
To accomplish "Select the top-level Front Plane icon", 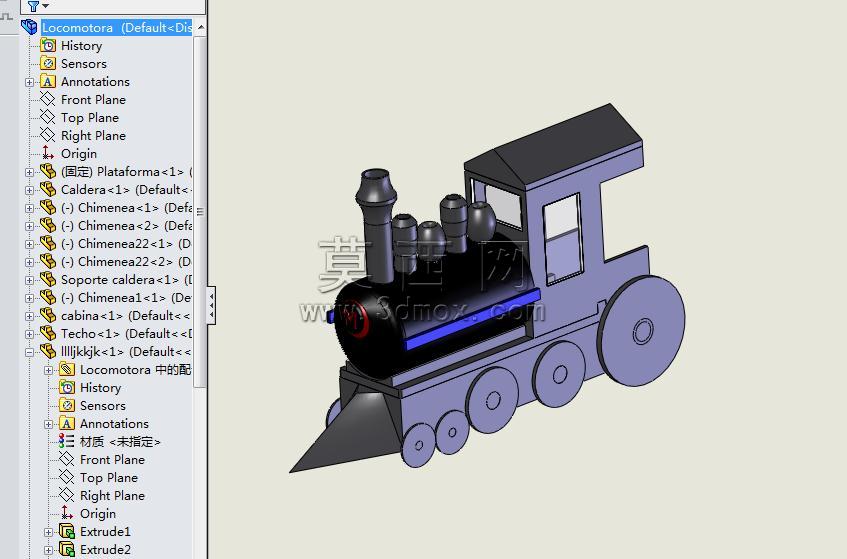I will click(x=48, y=99).
